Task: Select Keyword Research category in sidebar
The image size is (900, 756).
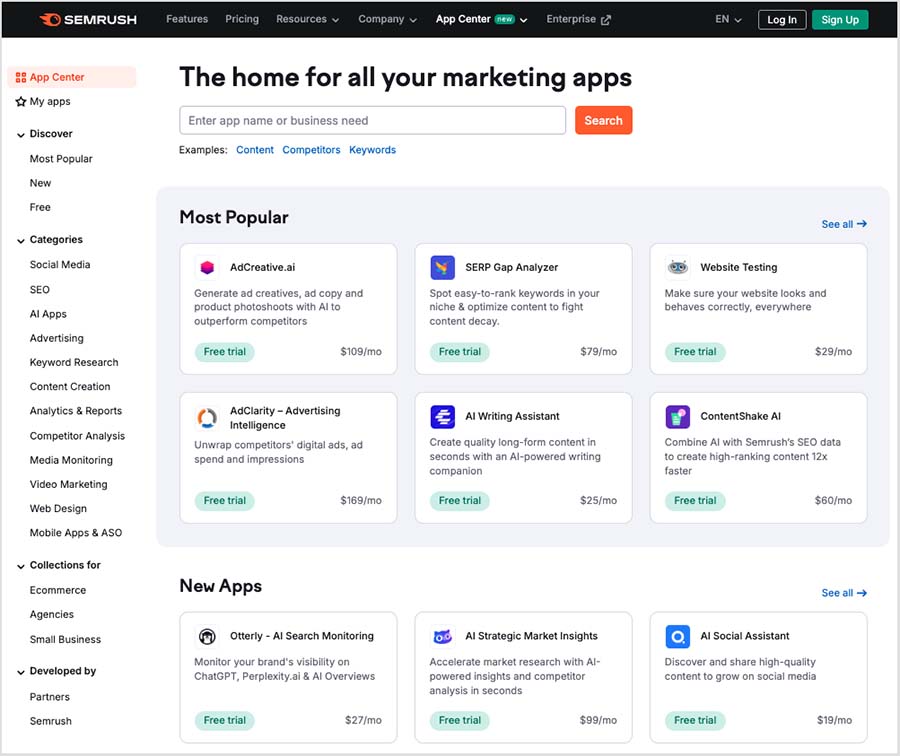Action: (x=74, y=363)
